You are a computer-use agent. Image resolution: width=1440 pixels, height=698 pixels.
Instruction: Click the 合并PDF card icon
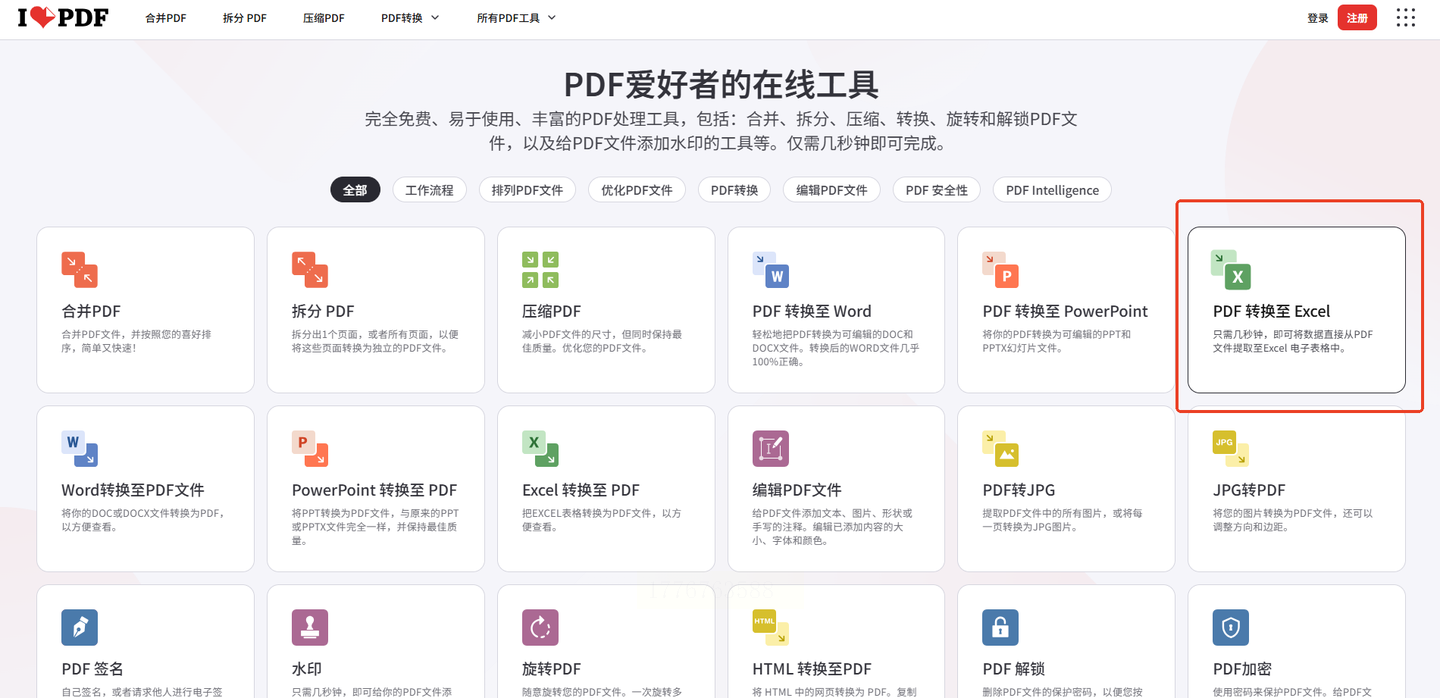click(79, 270)
